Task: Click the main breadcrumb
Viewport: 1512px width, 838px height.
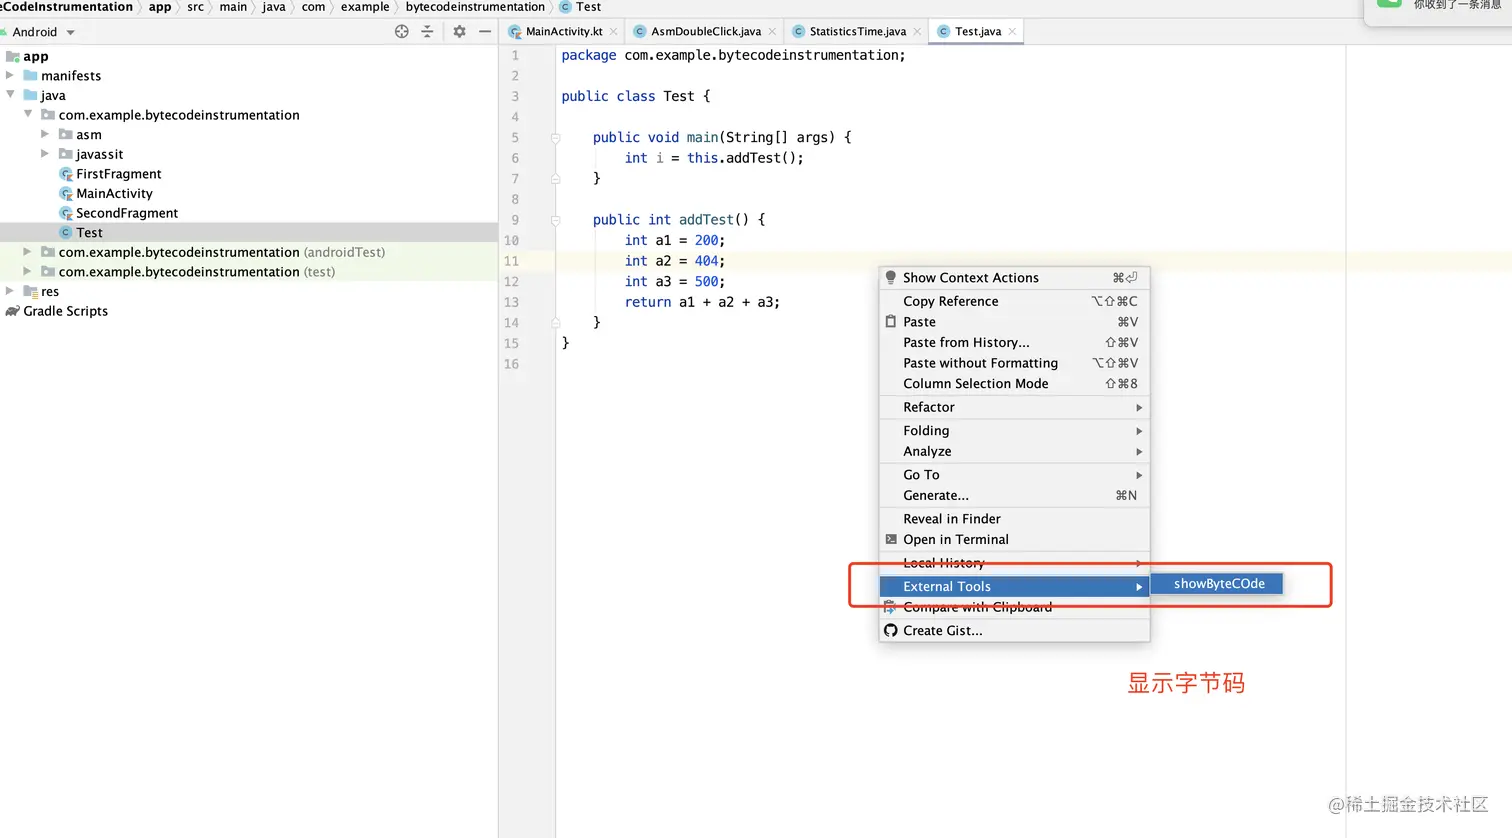Action: [233, 7]
